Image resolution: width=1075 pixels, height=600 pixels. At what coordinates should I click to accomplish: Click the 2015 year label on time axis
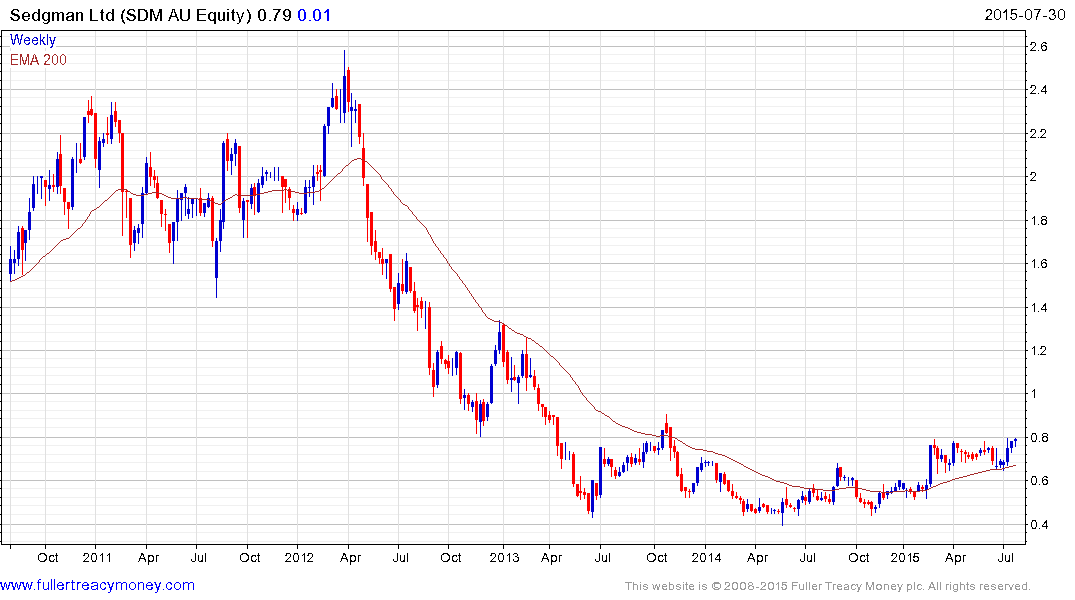905,557
